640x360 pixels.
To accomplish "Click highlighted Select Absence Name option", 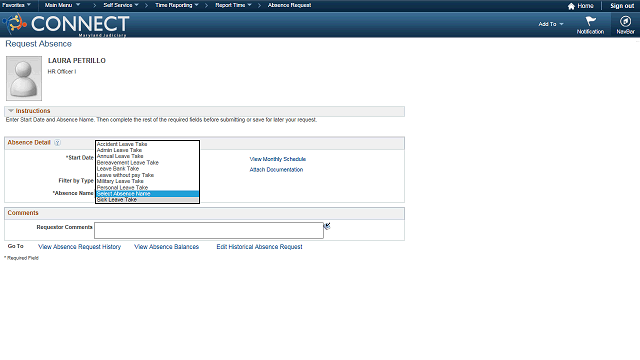I will click(x=147, y=193).
